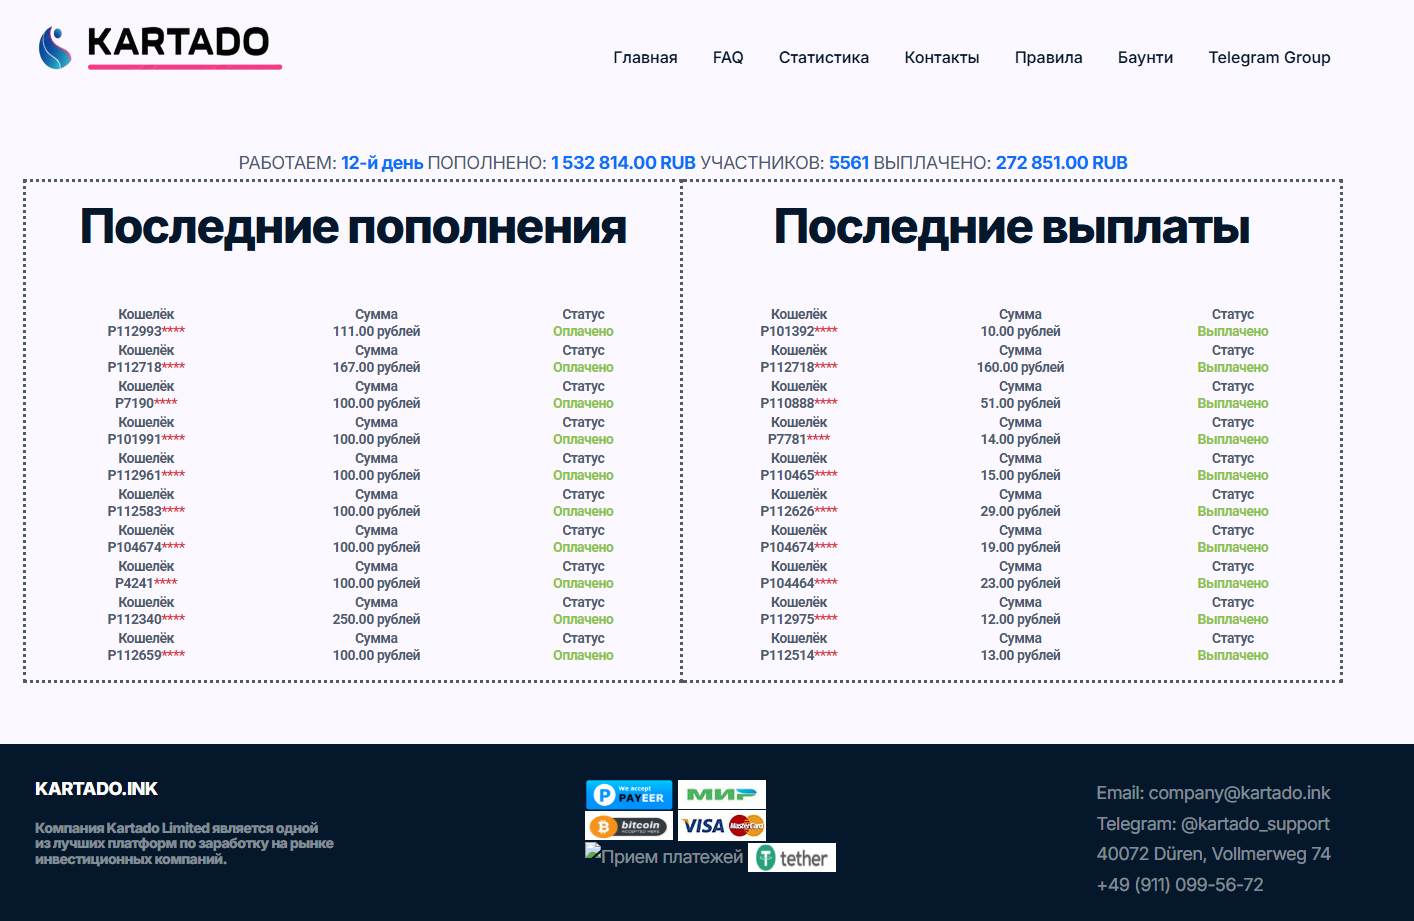Click Оплачено status for P112993****
The width and height of the screenshot is (1414, 921).
[583, 331]
